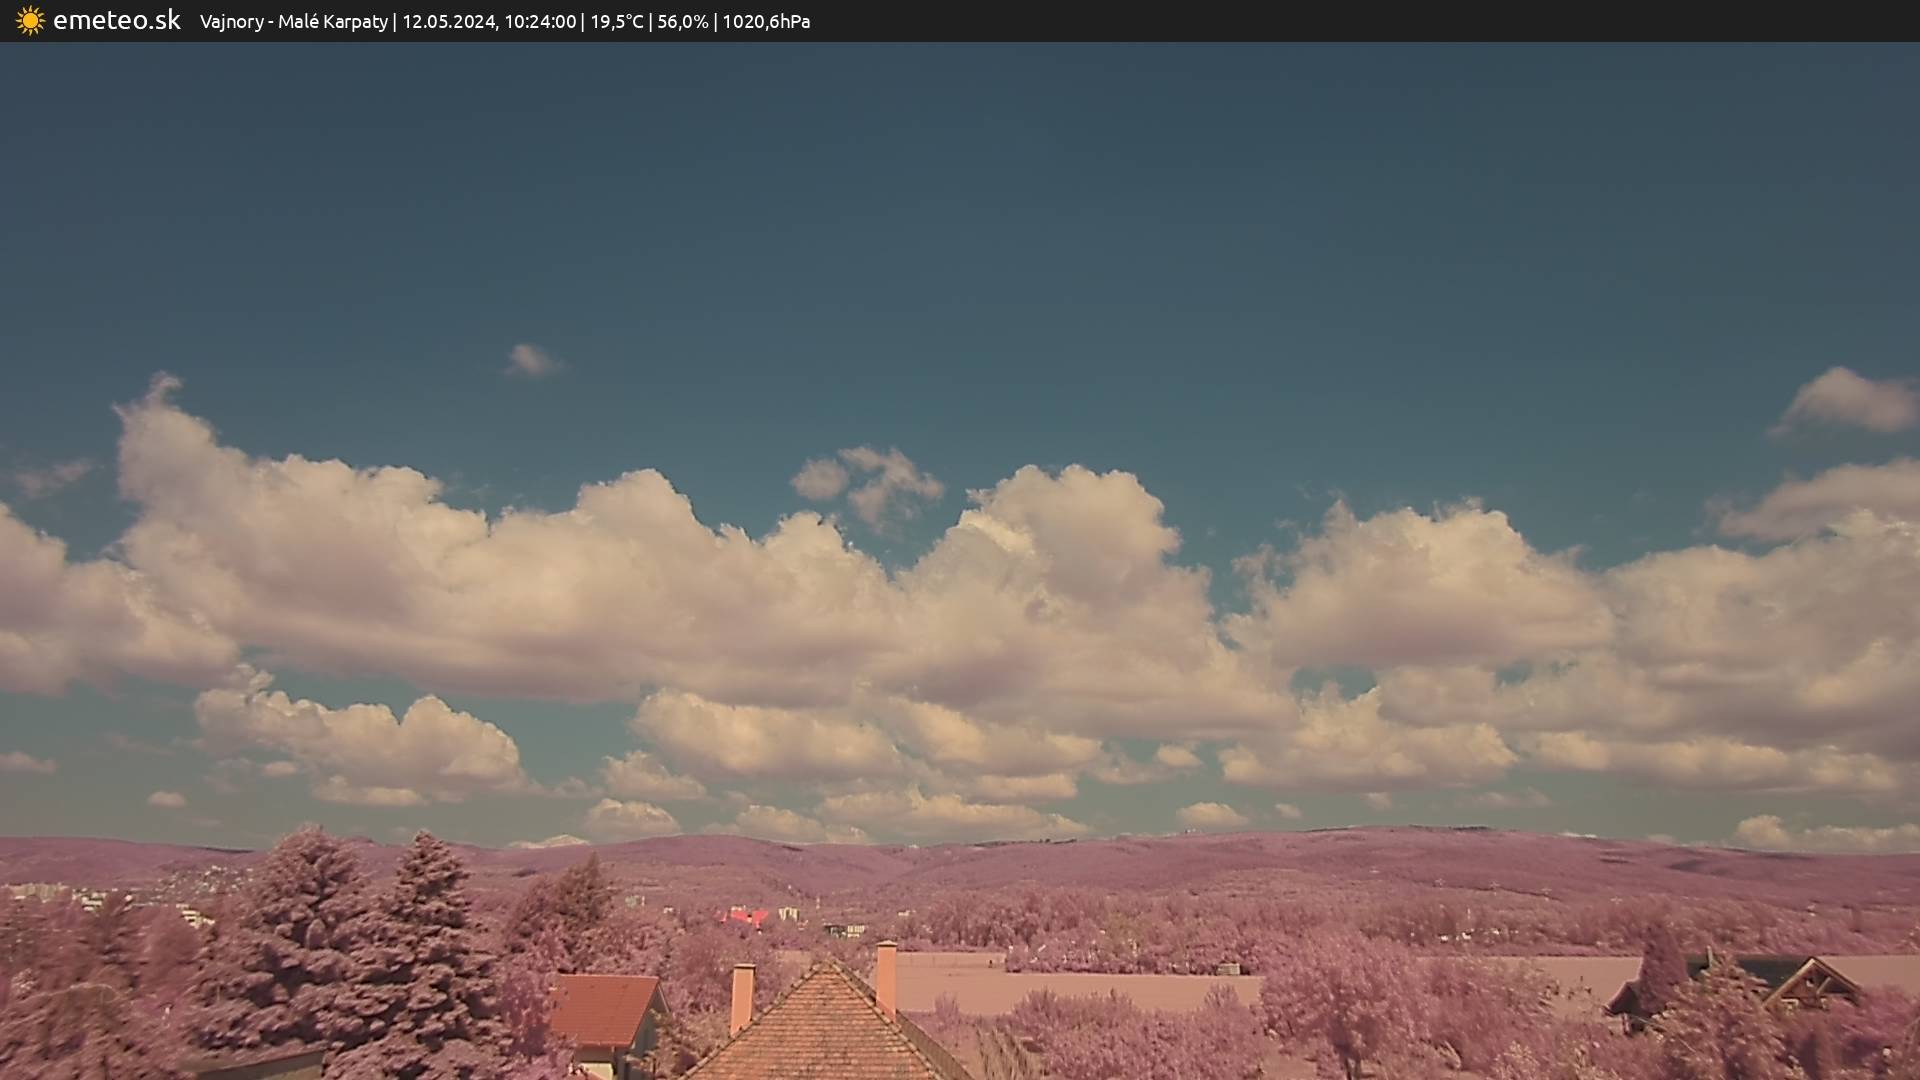1920x1080 pixels.
Task: Click the sun logo icon
Action: [30, 21]
